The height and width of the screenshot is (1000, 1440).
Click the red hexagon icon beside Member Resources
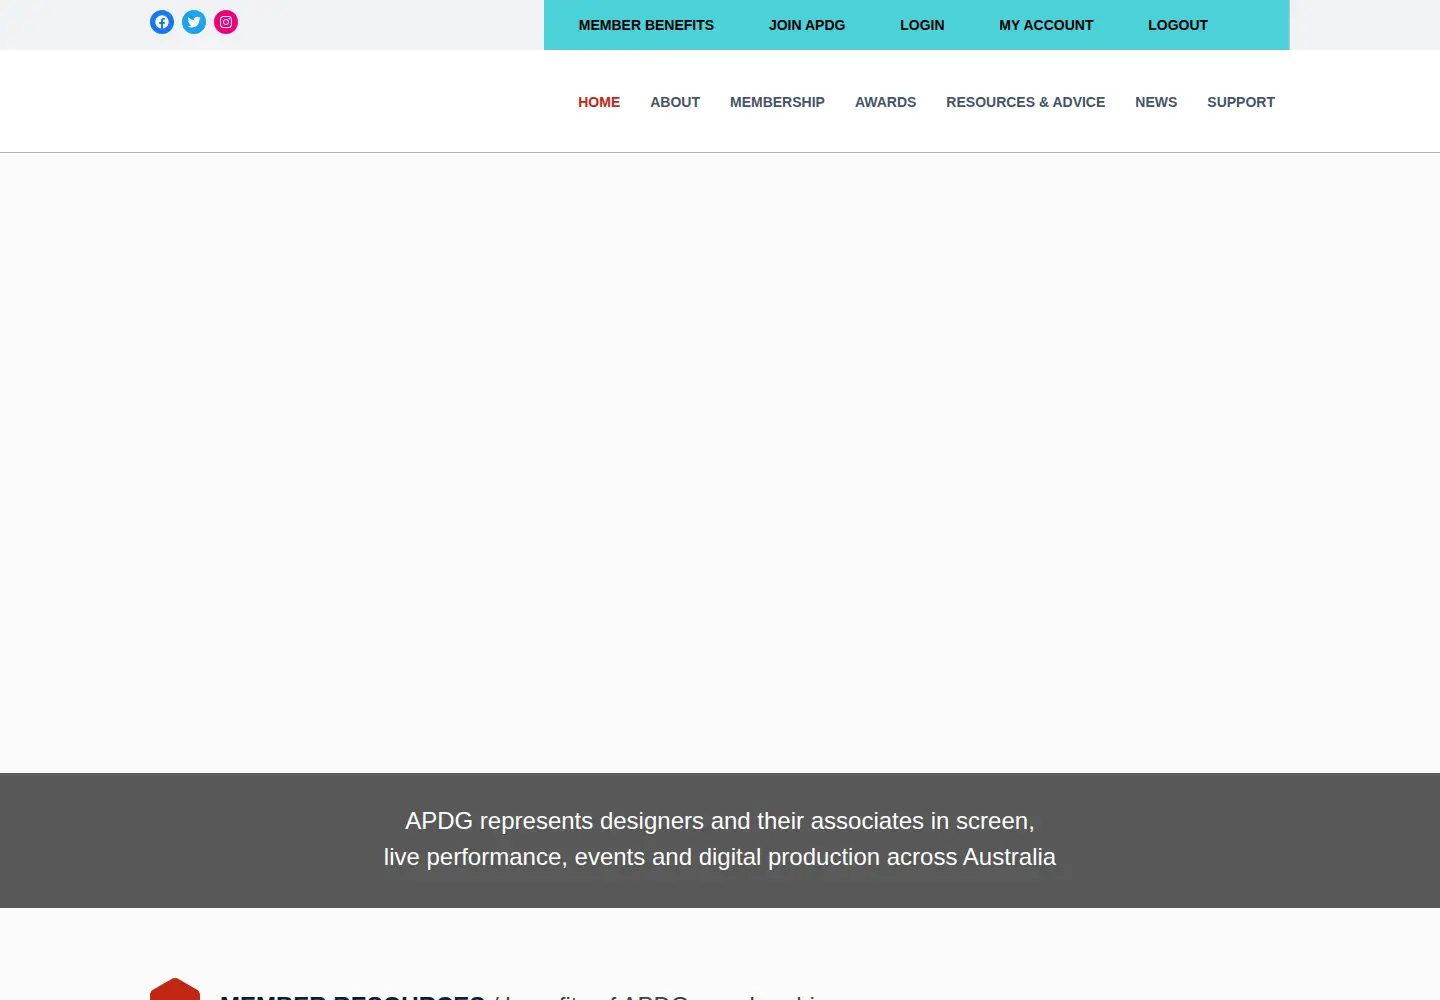tap(175, 989)
